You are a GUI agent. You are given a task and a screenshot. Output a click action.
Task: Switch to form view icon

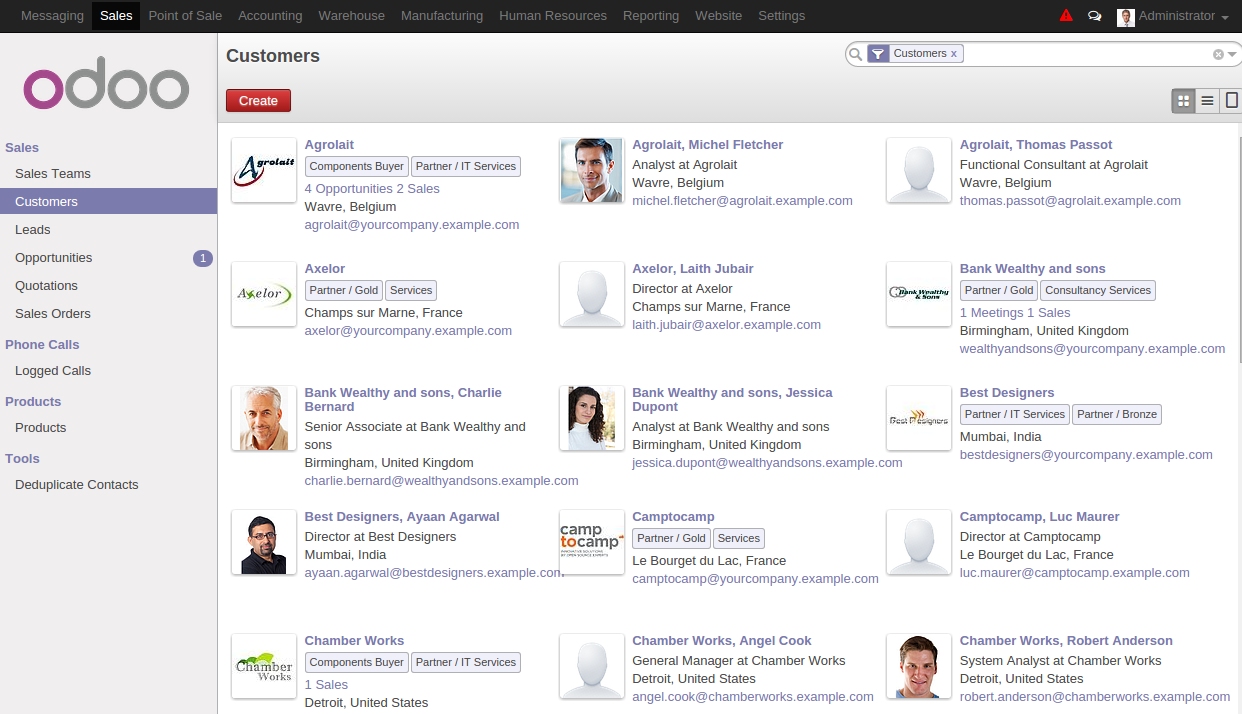point(1232,101)
